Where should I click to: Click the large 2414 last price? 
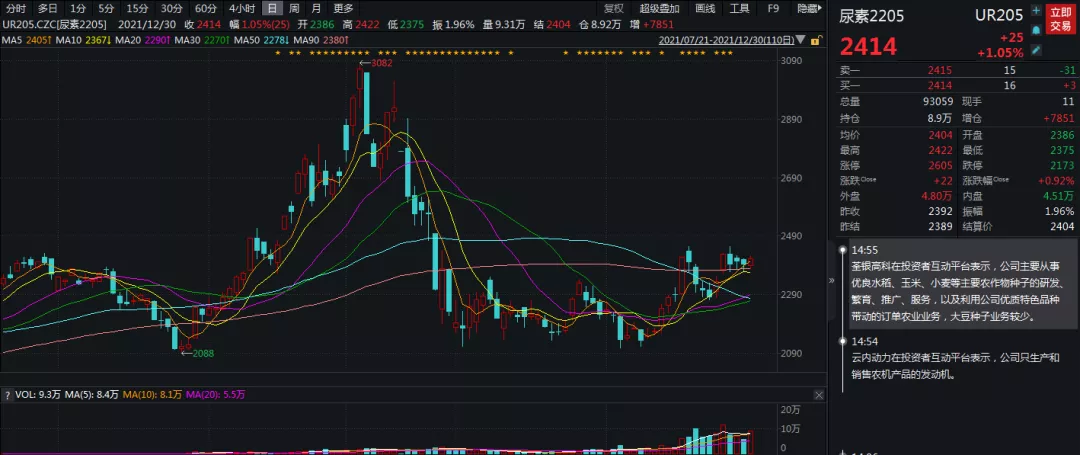pyautogui.click(x=868, y=47)
